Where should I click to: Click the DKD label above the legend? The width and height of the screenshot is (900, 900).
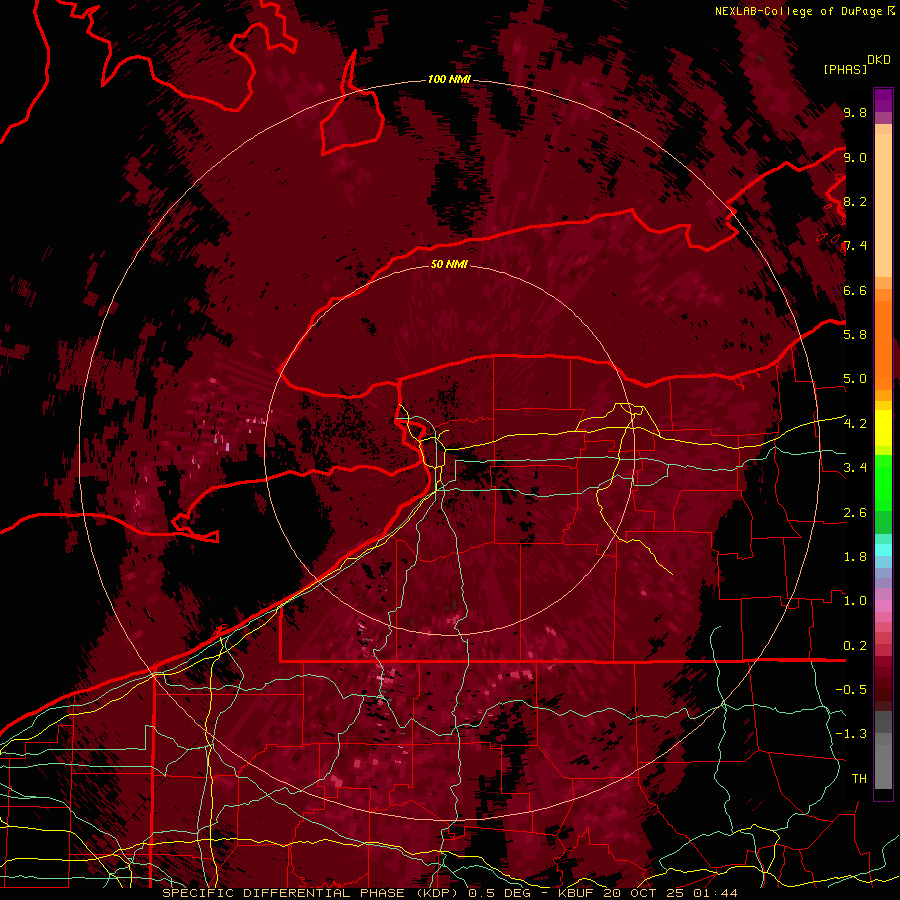(x=879, y=59)
